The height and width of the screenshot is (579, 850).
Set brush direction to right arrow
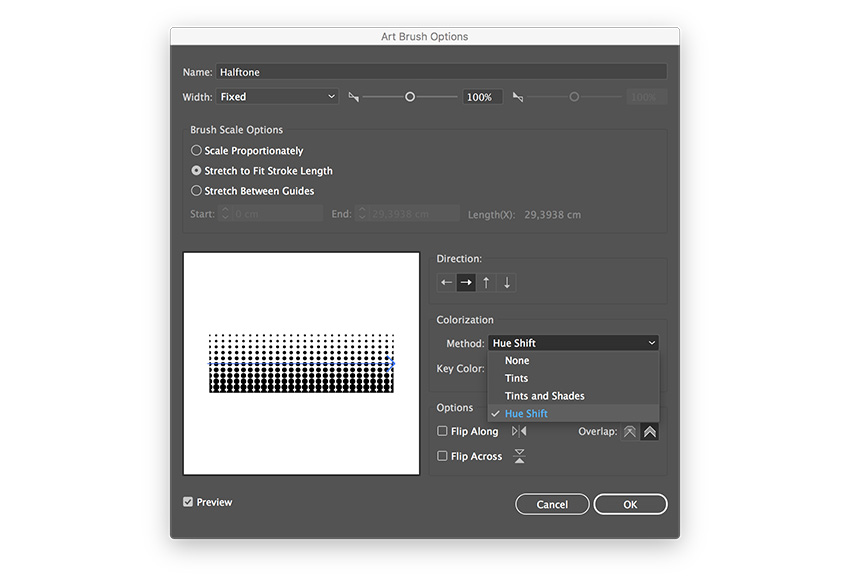(x=466, y=282)
